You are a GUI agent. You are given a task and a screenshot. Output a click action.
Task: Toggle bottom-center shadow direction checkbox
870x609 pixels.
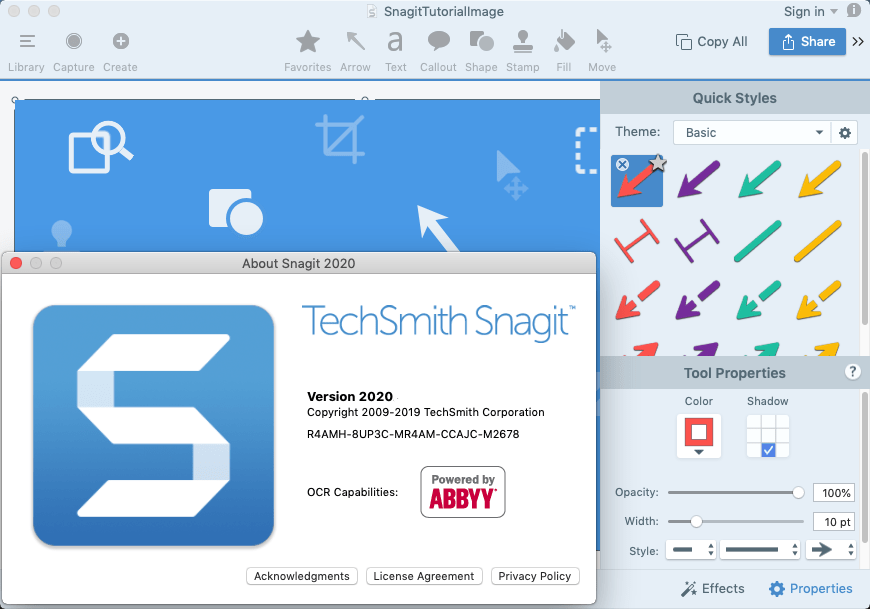pos(768,450)
